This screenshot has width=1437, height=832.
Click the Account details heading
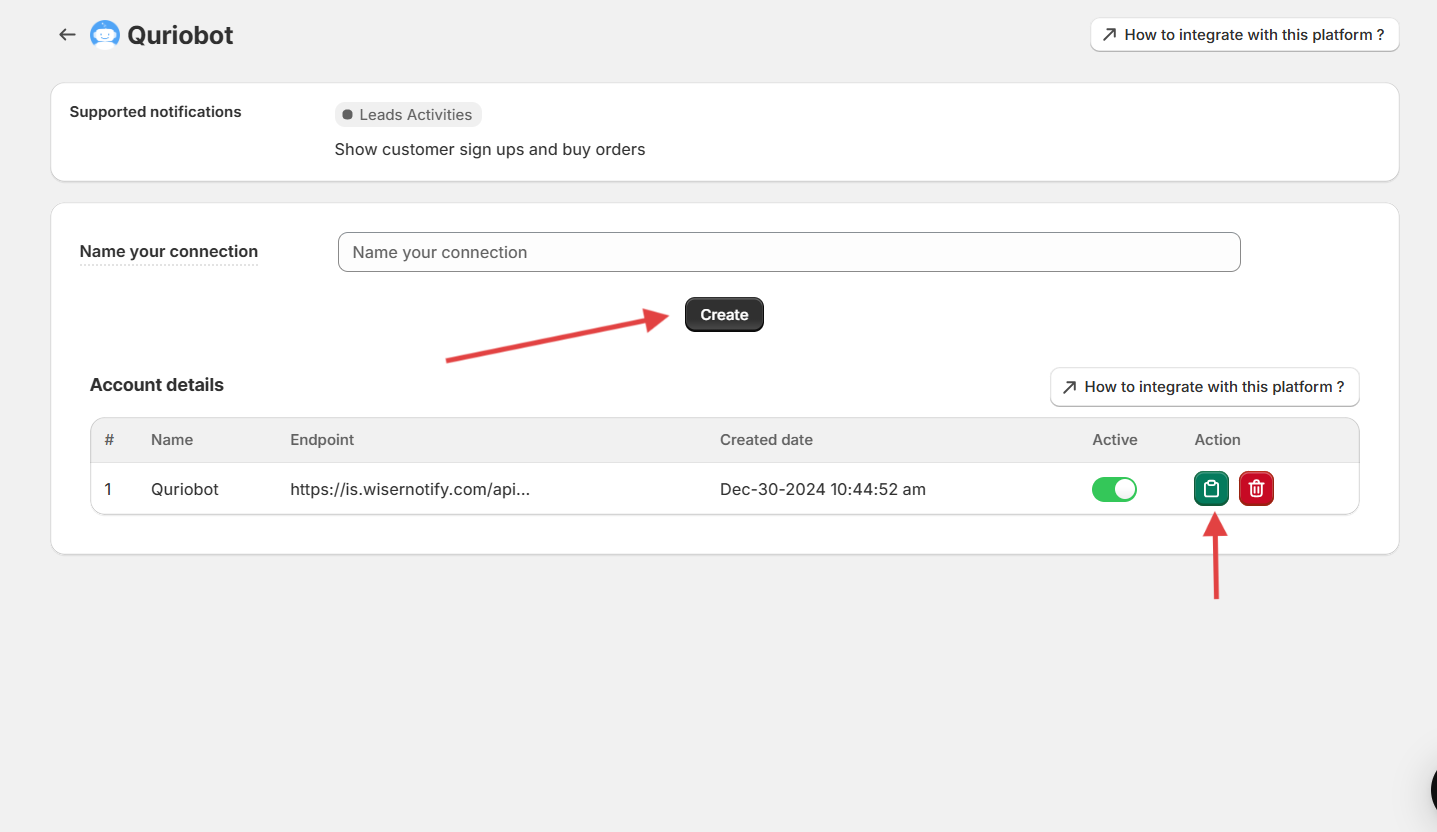click(x=157, y=385)
